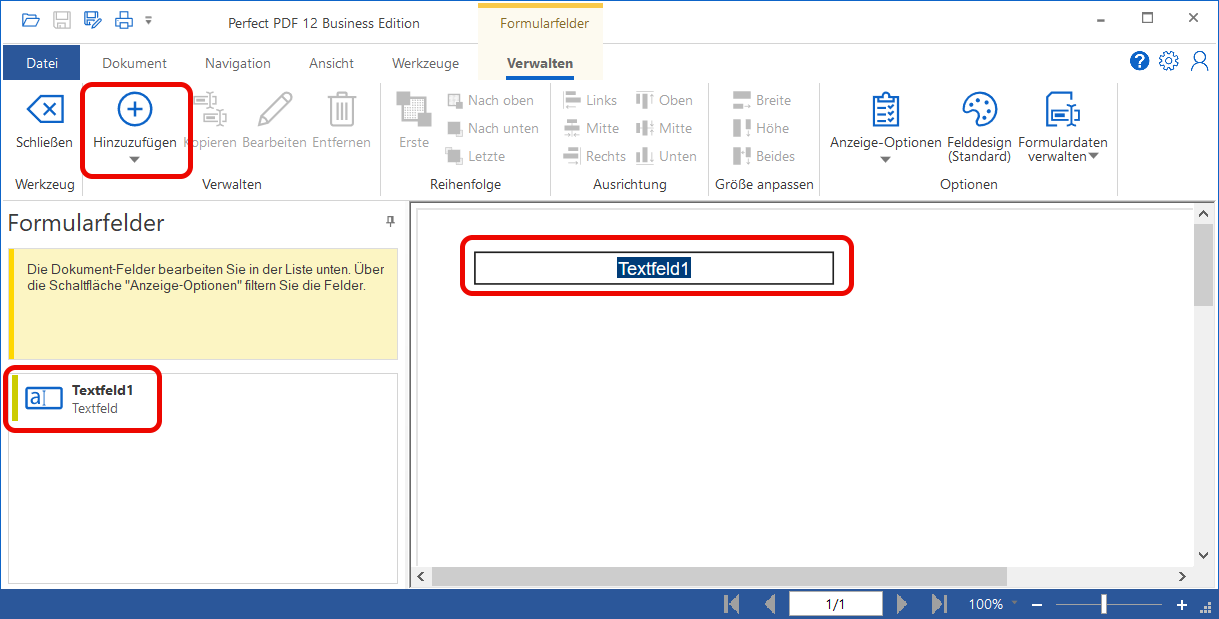
Task: Click the zoom slider handle
Action: click(x=1104, y=604)
